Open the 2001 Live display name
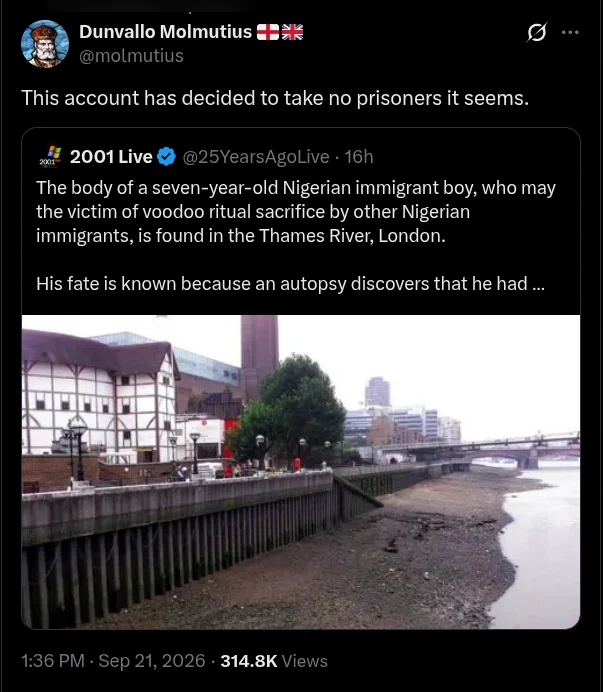Viewport: 603px width, 692px height. pos(111,157)
